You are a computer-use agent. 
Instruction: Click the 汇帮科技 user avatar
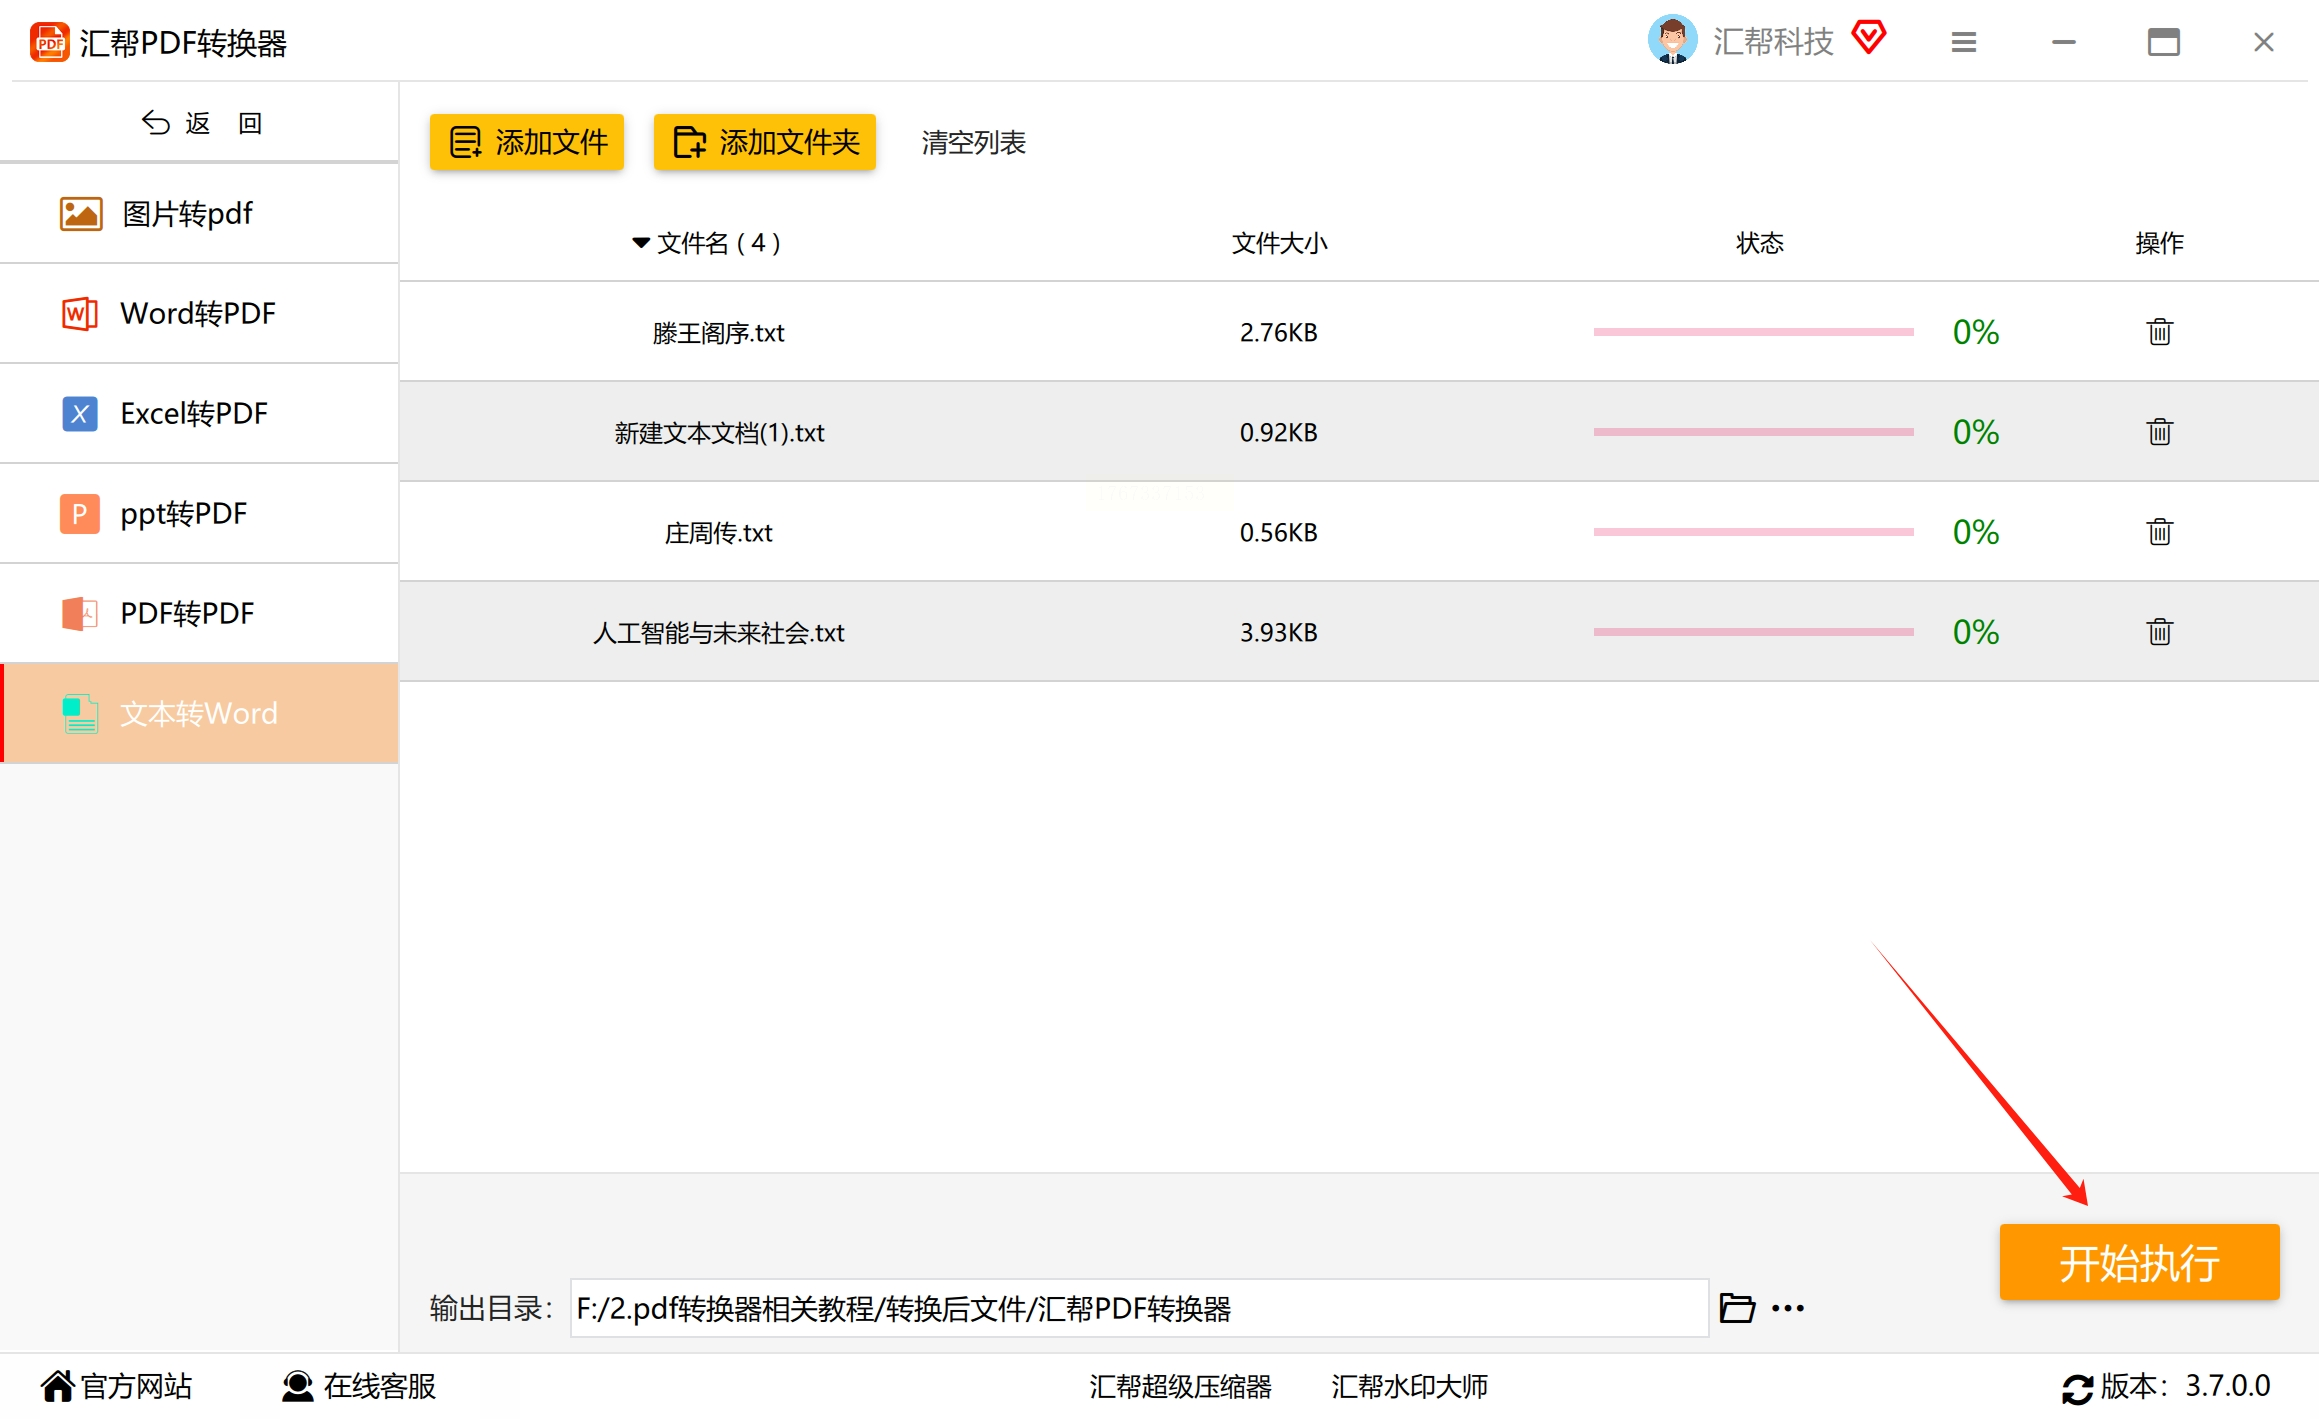pyautogui.click(x=1672, y=40)
